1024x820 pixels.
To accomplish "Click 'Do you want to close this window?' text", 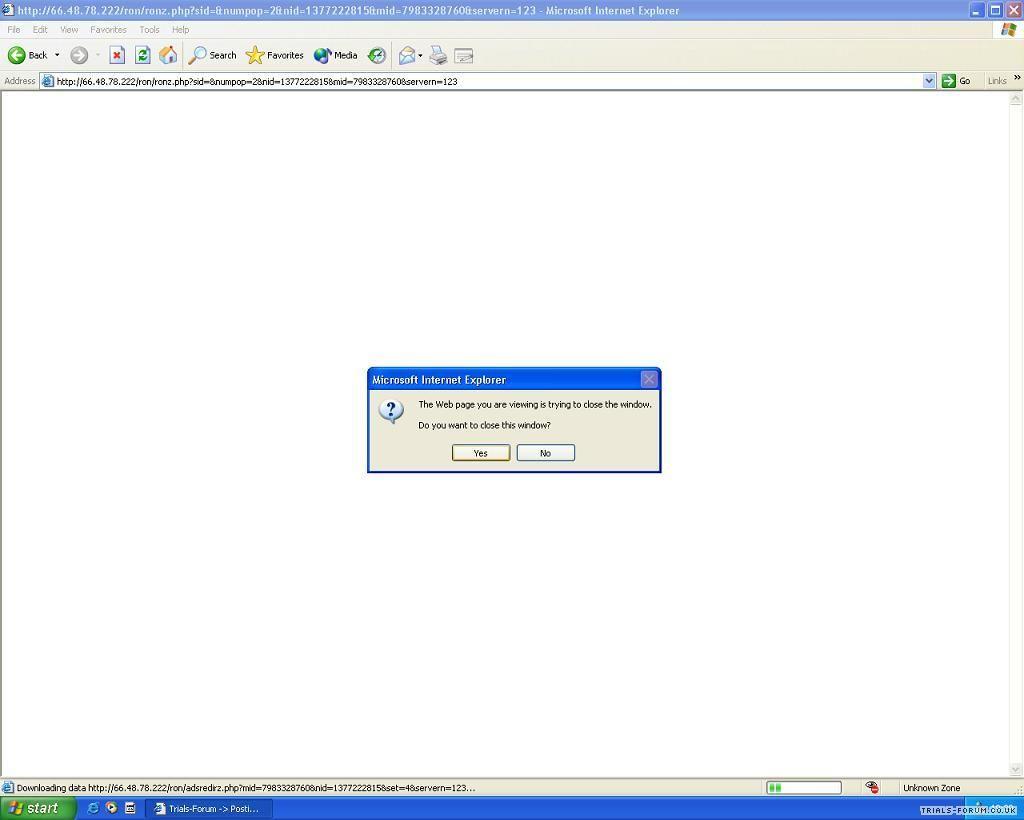I will click(x=484, y=425).
